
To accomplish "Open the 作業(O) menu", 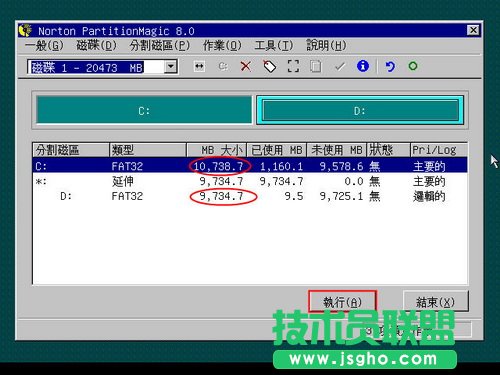I will (222, 46).
